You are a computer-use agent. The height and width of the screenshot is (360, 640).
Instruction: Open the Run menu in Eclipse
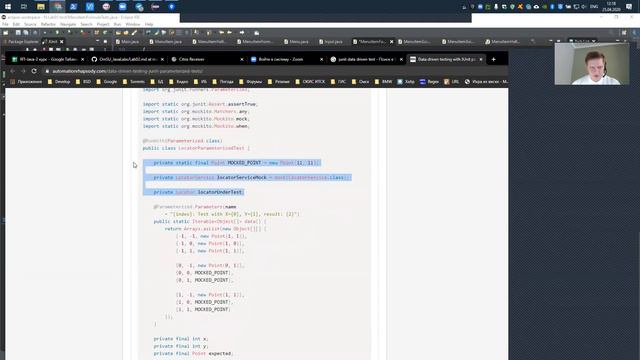click(x=118, y=24)
